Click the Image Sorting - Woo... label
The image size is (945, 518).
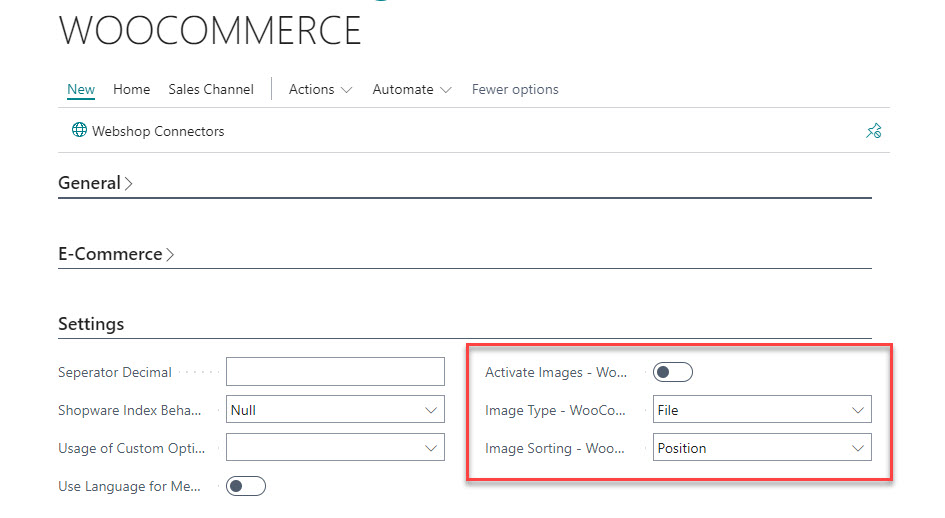(x=554, y=449)
